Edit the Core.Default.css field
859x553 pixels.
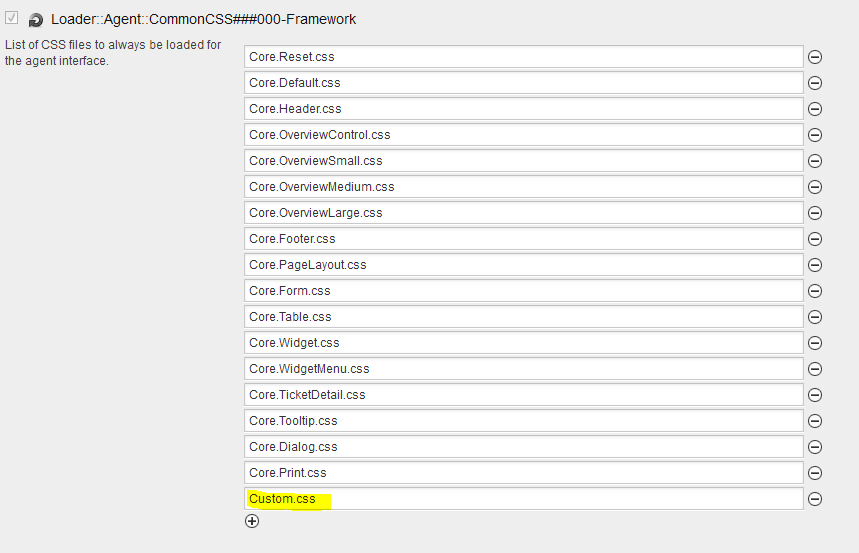[524, 83]
